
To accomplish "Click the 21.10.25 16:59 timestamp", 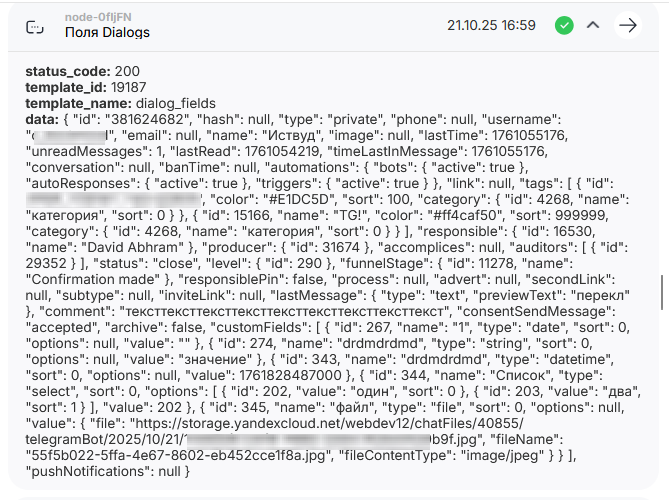I will coord(492,26).
